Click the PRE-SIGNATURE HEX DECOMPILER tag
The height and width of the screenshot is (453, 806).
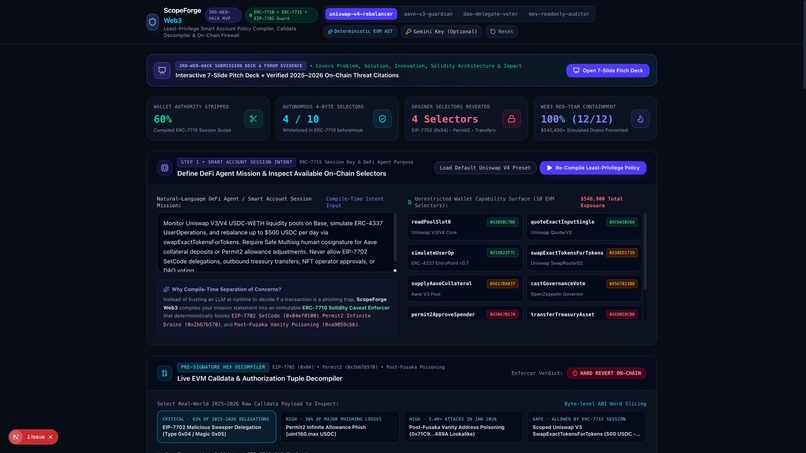coord(223,367)
